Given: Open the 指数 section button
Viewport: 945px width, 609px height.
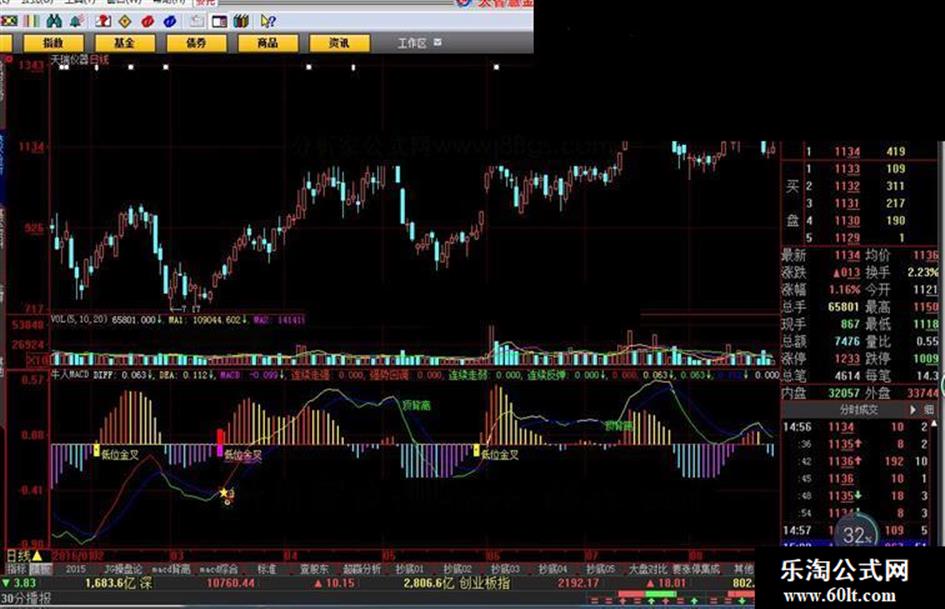Looking at the screenshot, I should [53, 43].
